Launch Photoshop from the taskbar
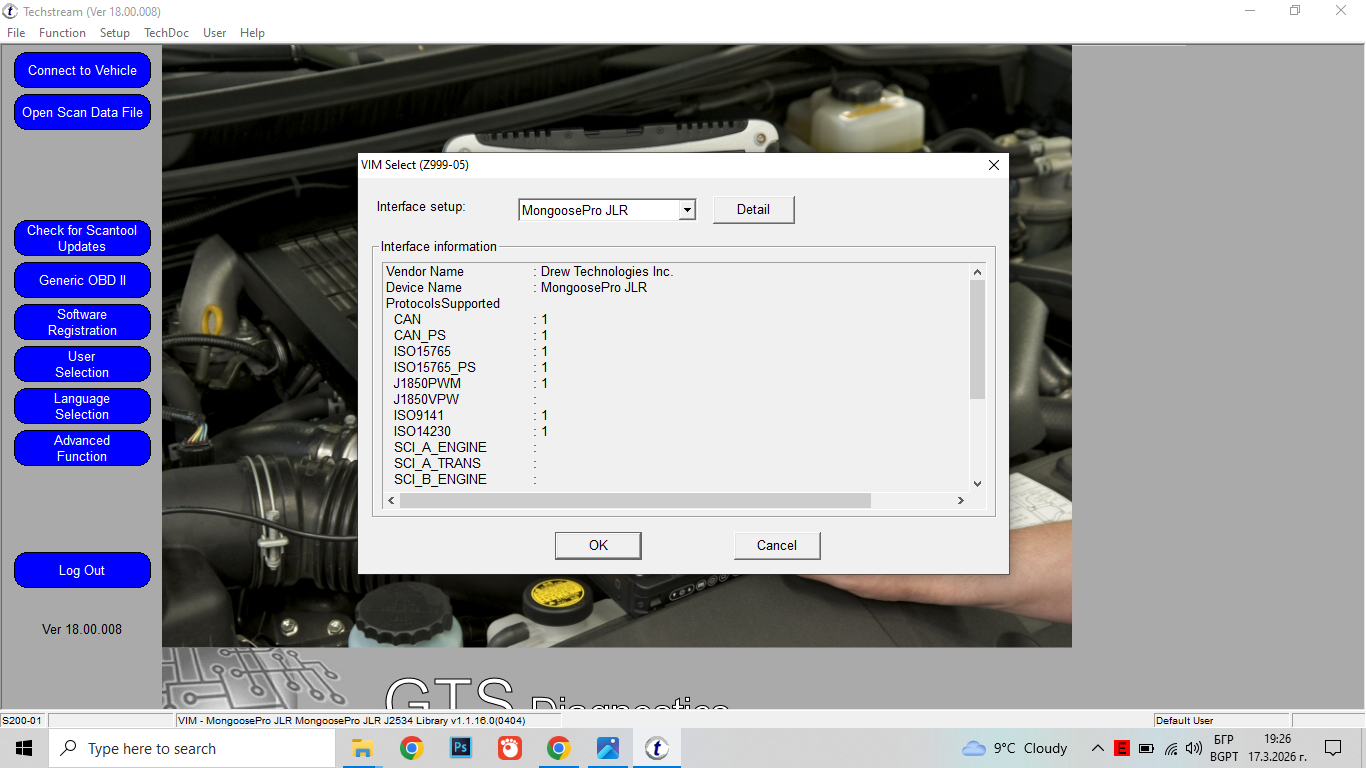 (x=461, y=748)
